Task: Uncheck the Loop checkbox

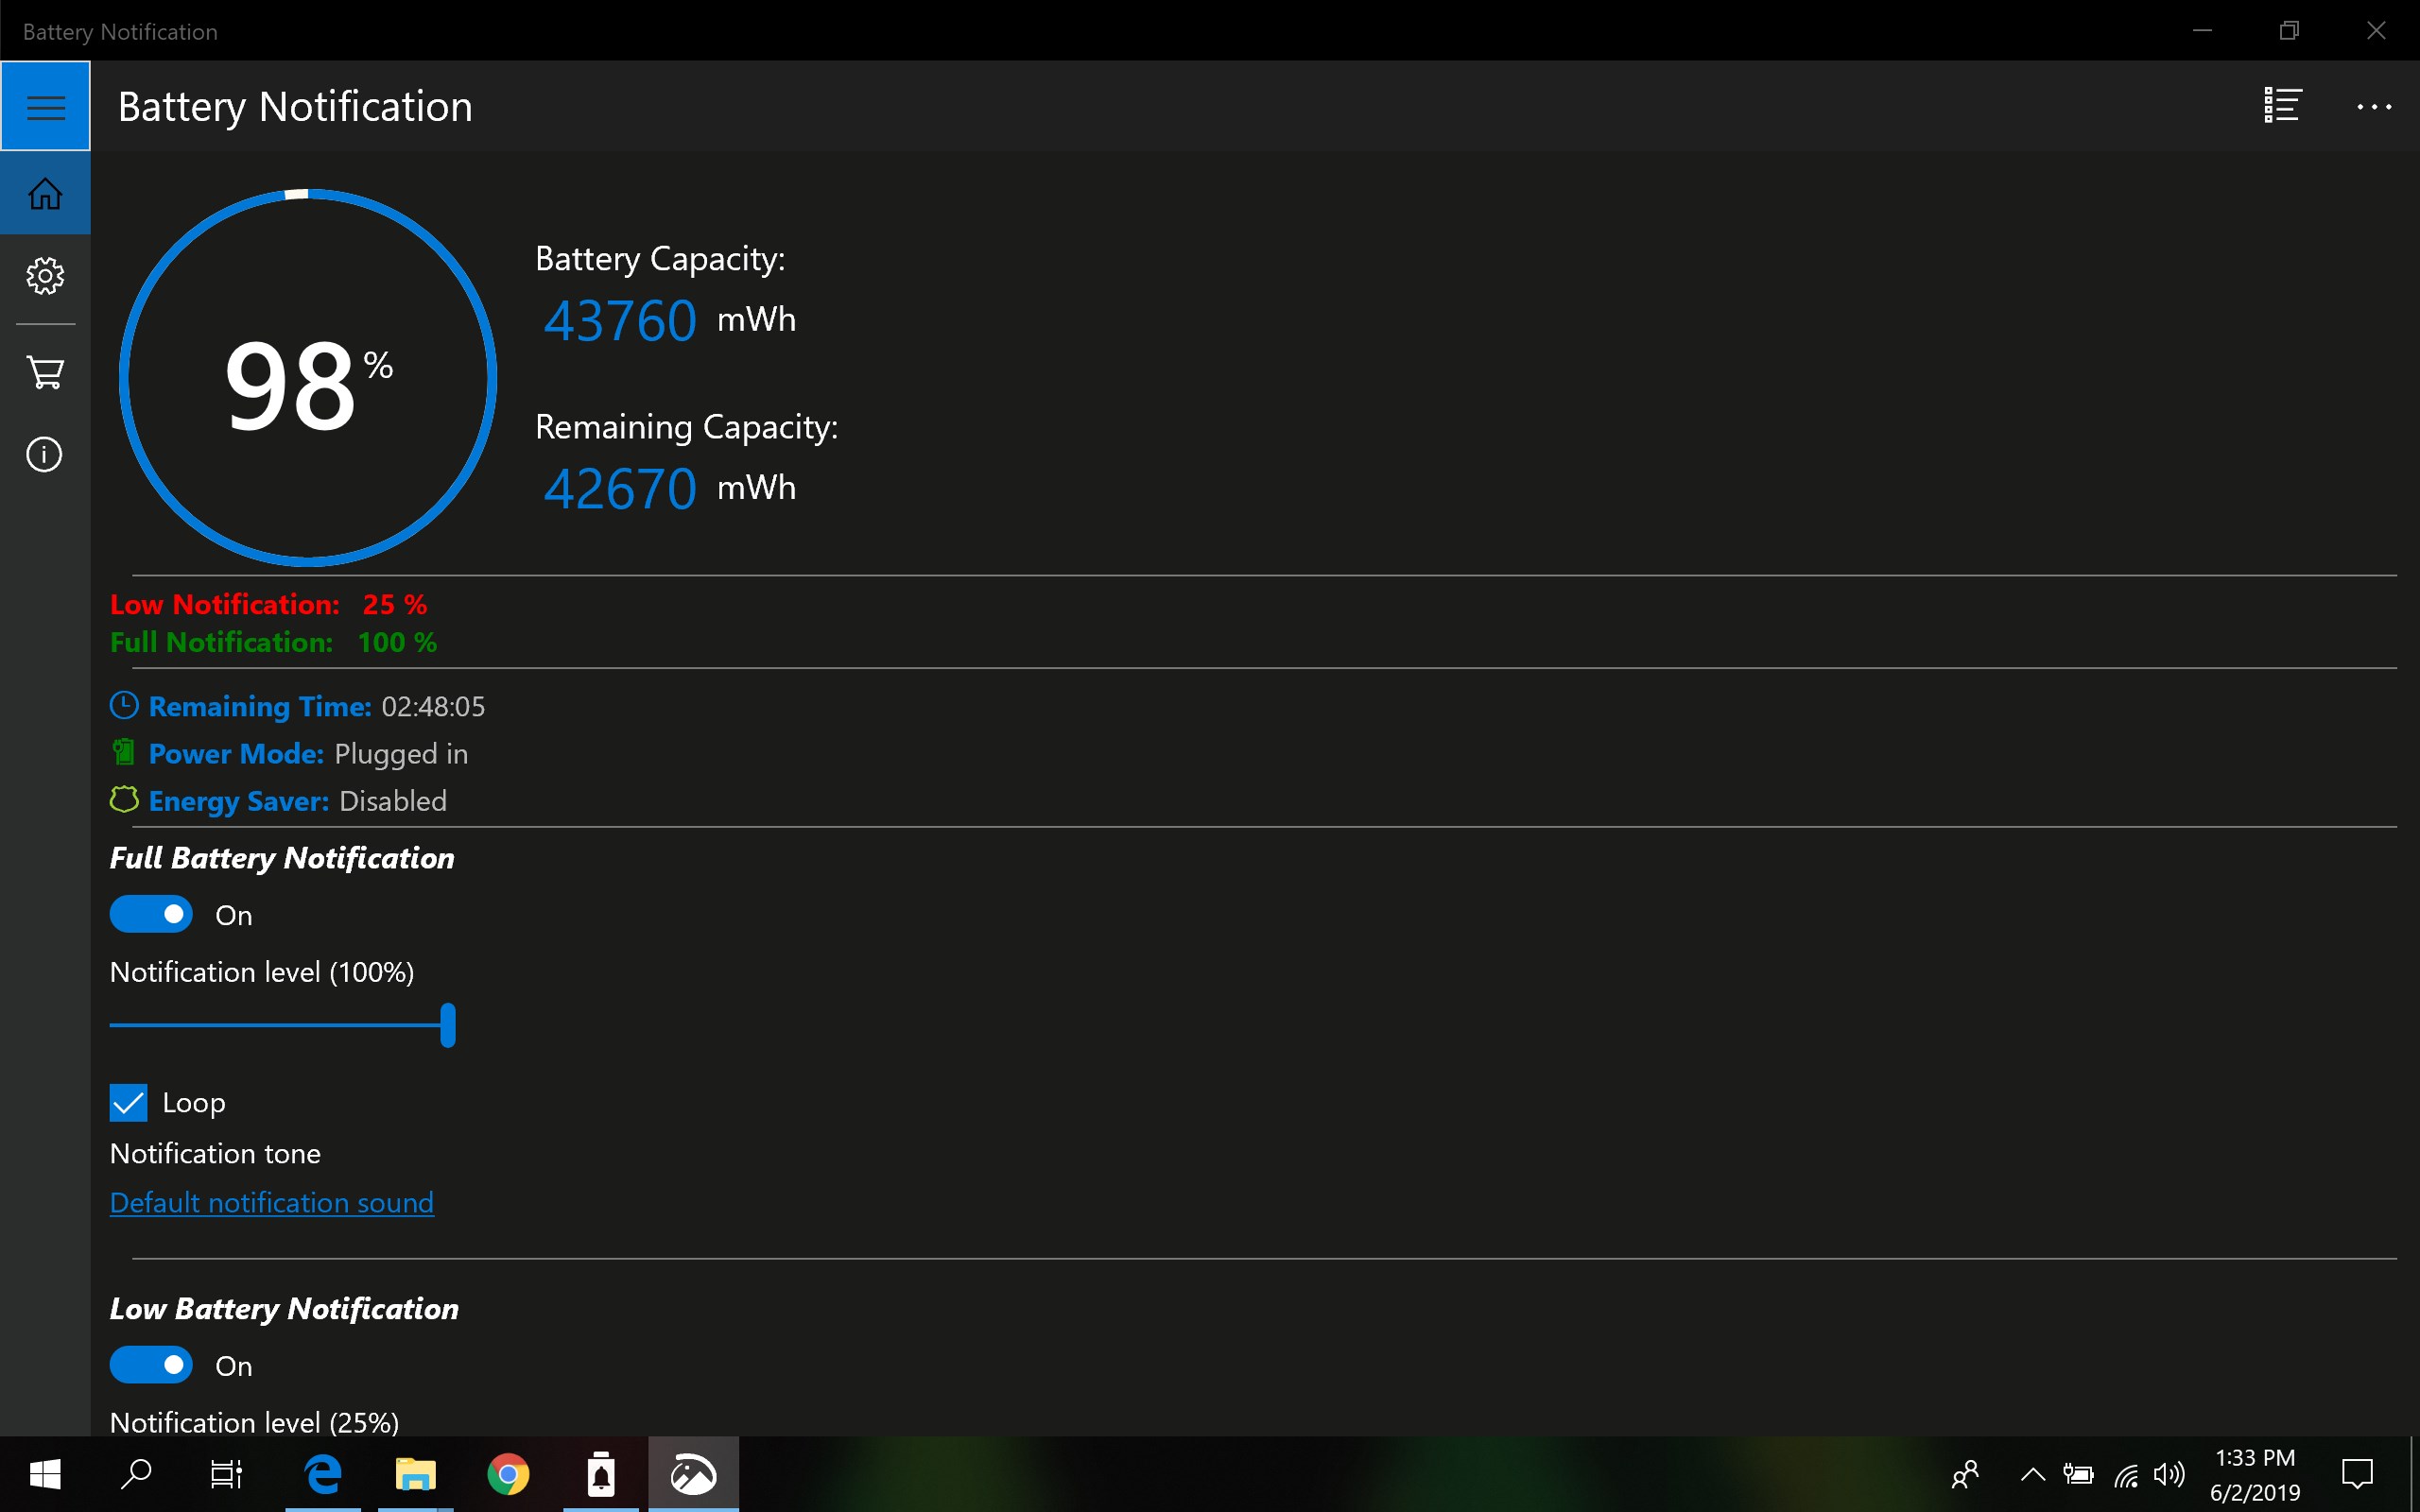Action: tap(129, 1103)
